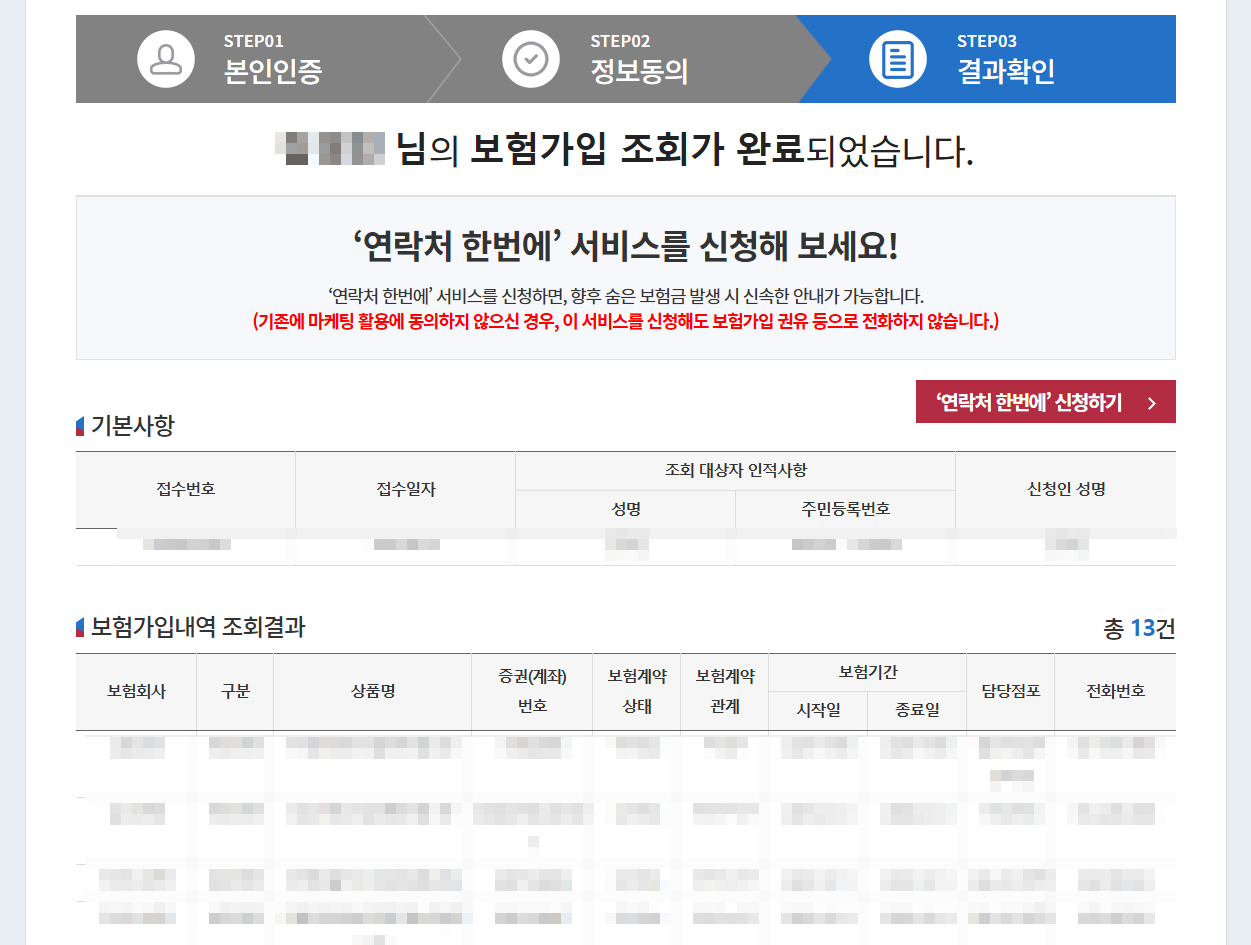Click the 상품명 column header
Viewport: 1251px width, 945px height.
[x=372, y=691]
